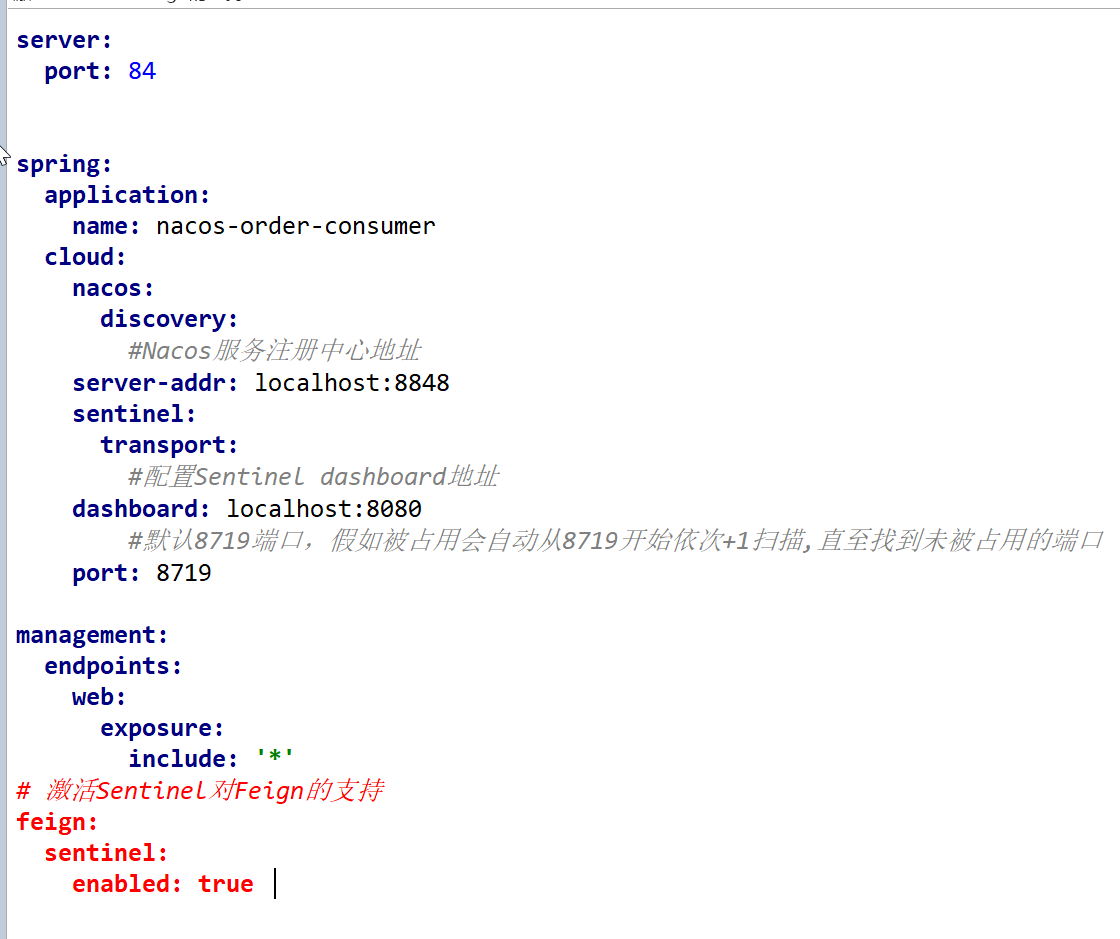Click the default 8719 port comment
1120x939 pixels.
(616, 541)
